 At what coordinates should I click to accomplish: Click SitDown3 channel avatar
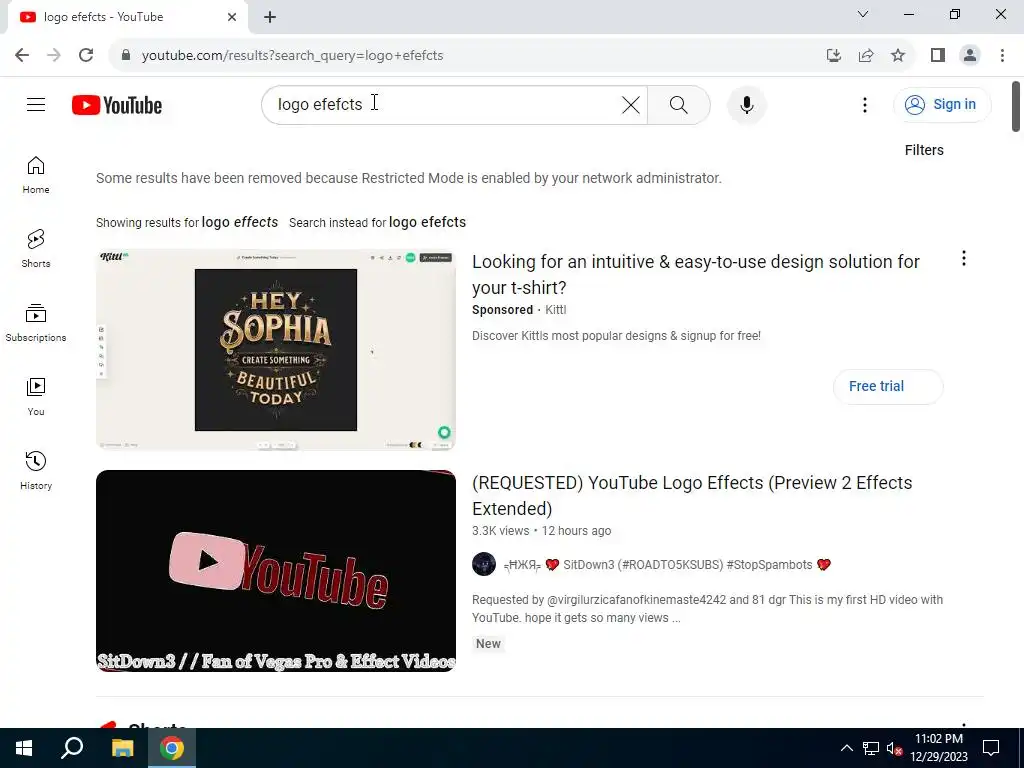tap(484, 564)
